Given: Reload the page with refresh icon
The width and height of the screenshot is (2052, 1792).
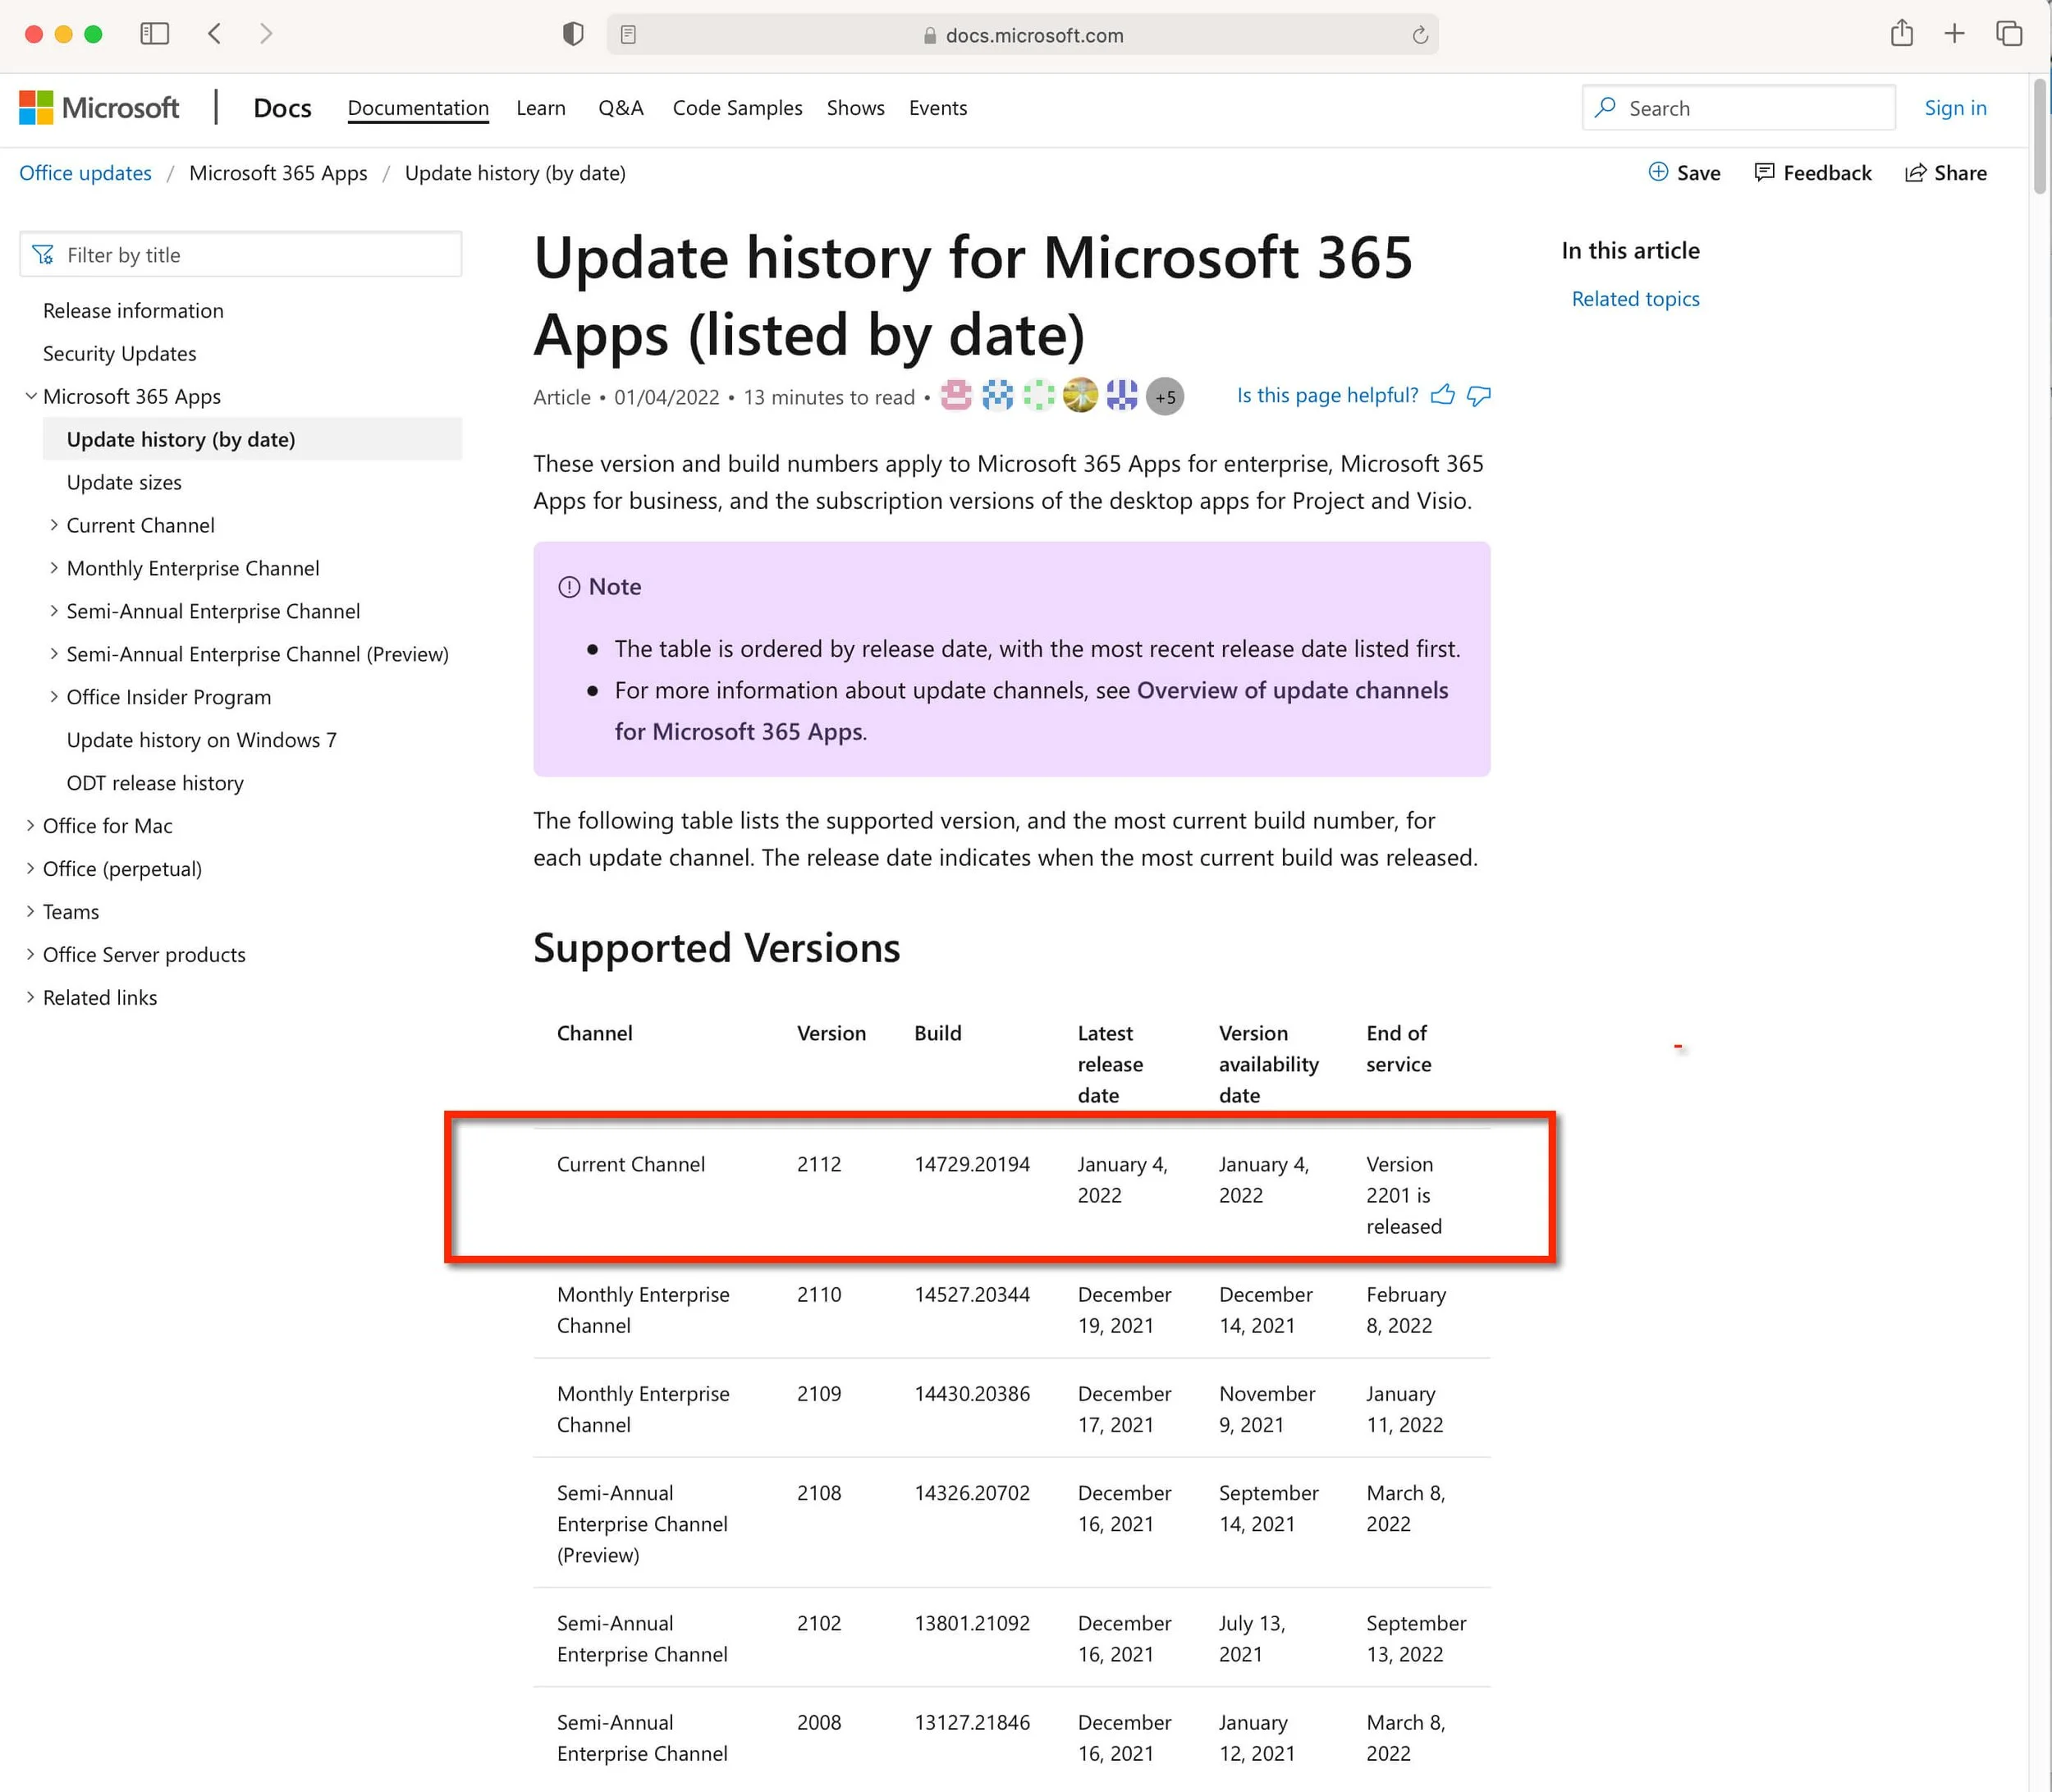Looking at the screenshot, I should [1419, 35].
